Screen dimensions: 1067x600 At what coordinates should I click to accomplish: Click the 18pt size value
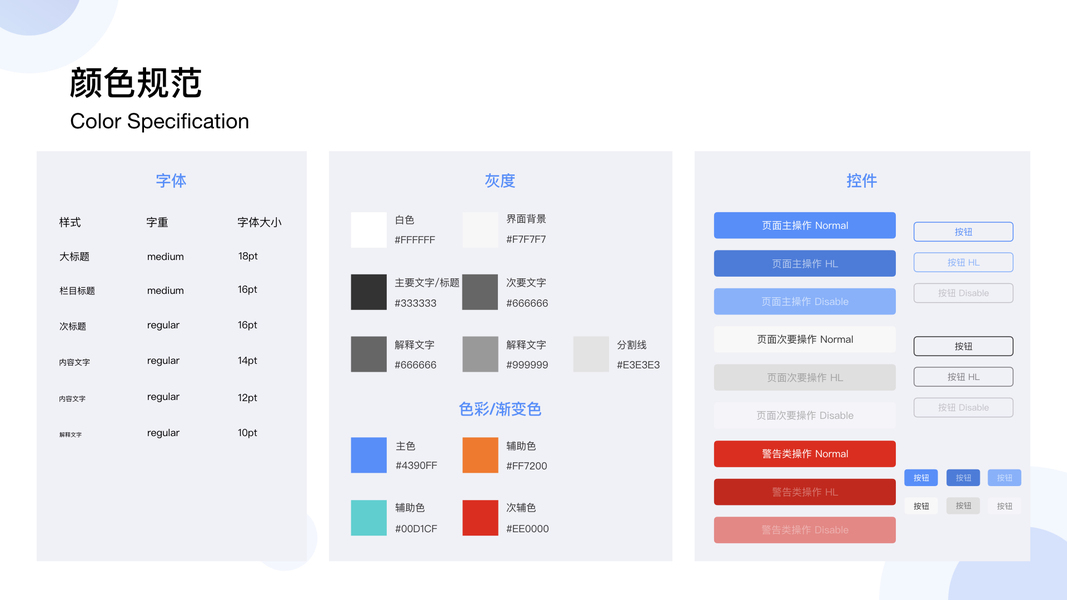coord(248,256)
